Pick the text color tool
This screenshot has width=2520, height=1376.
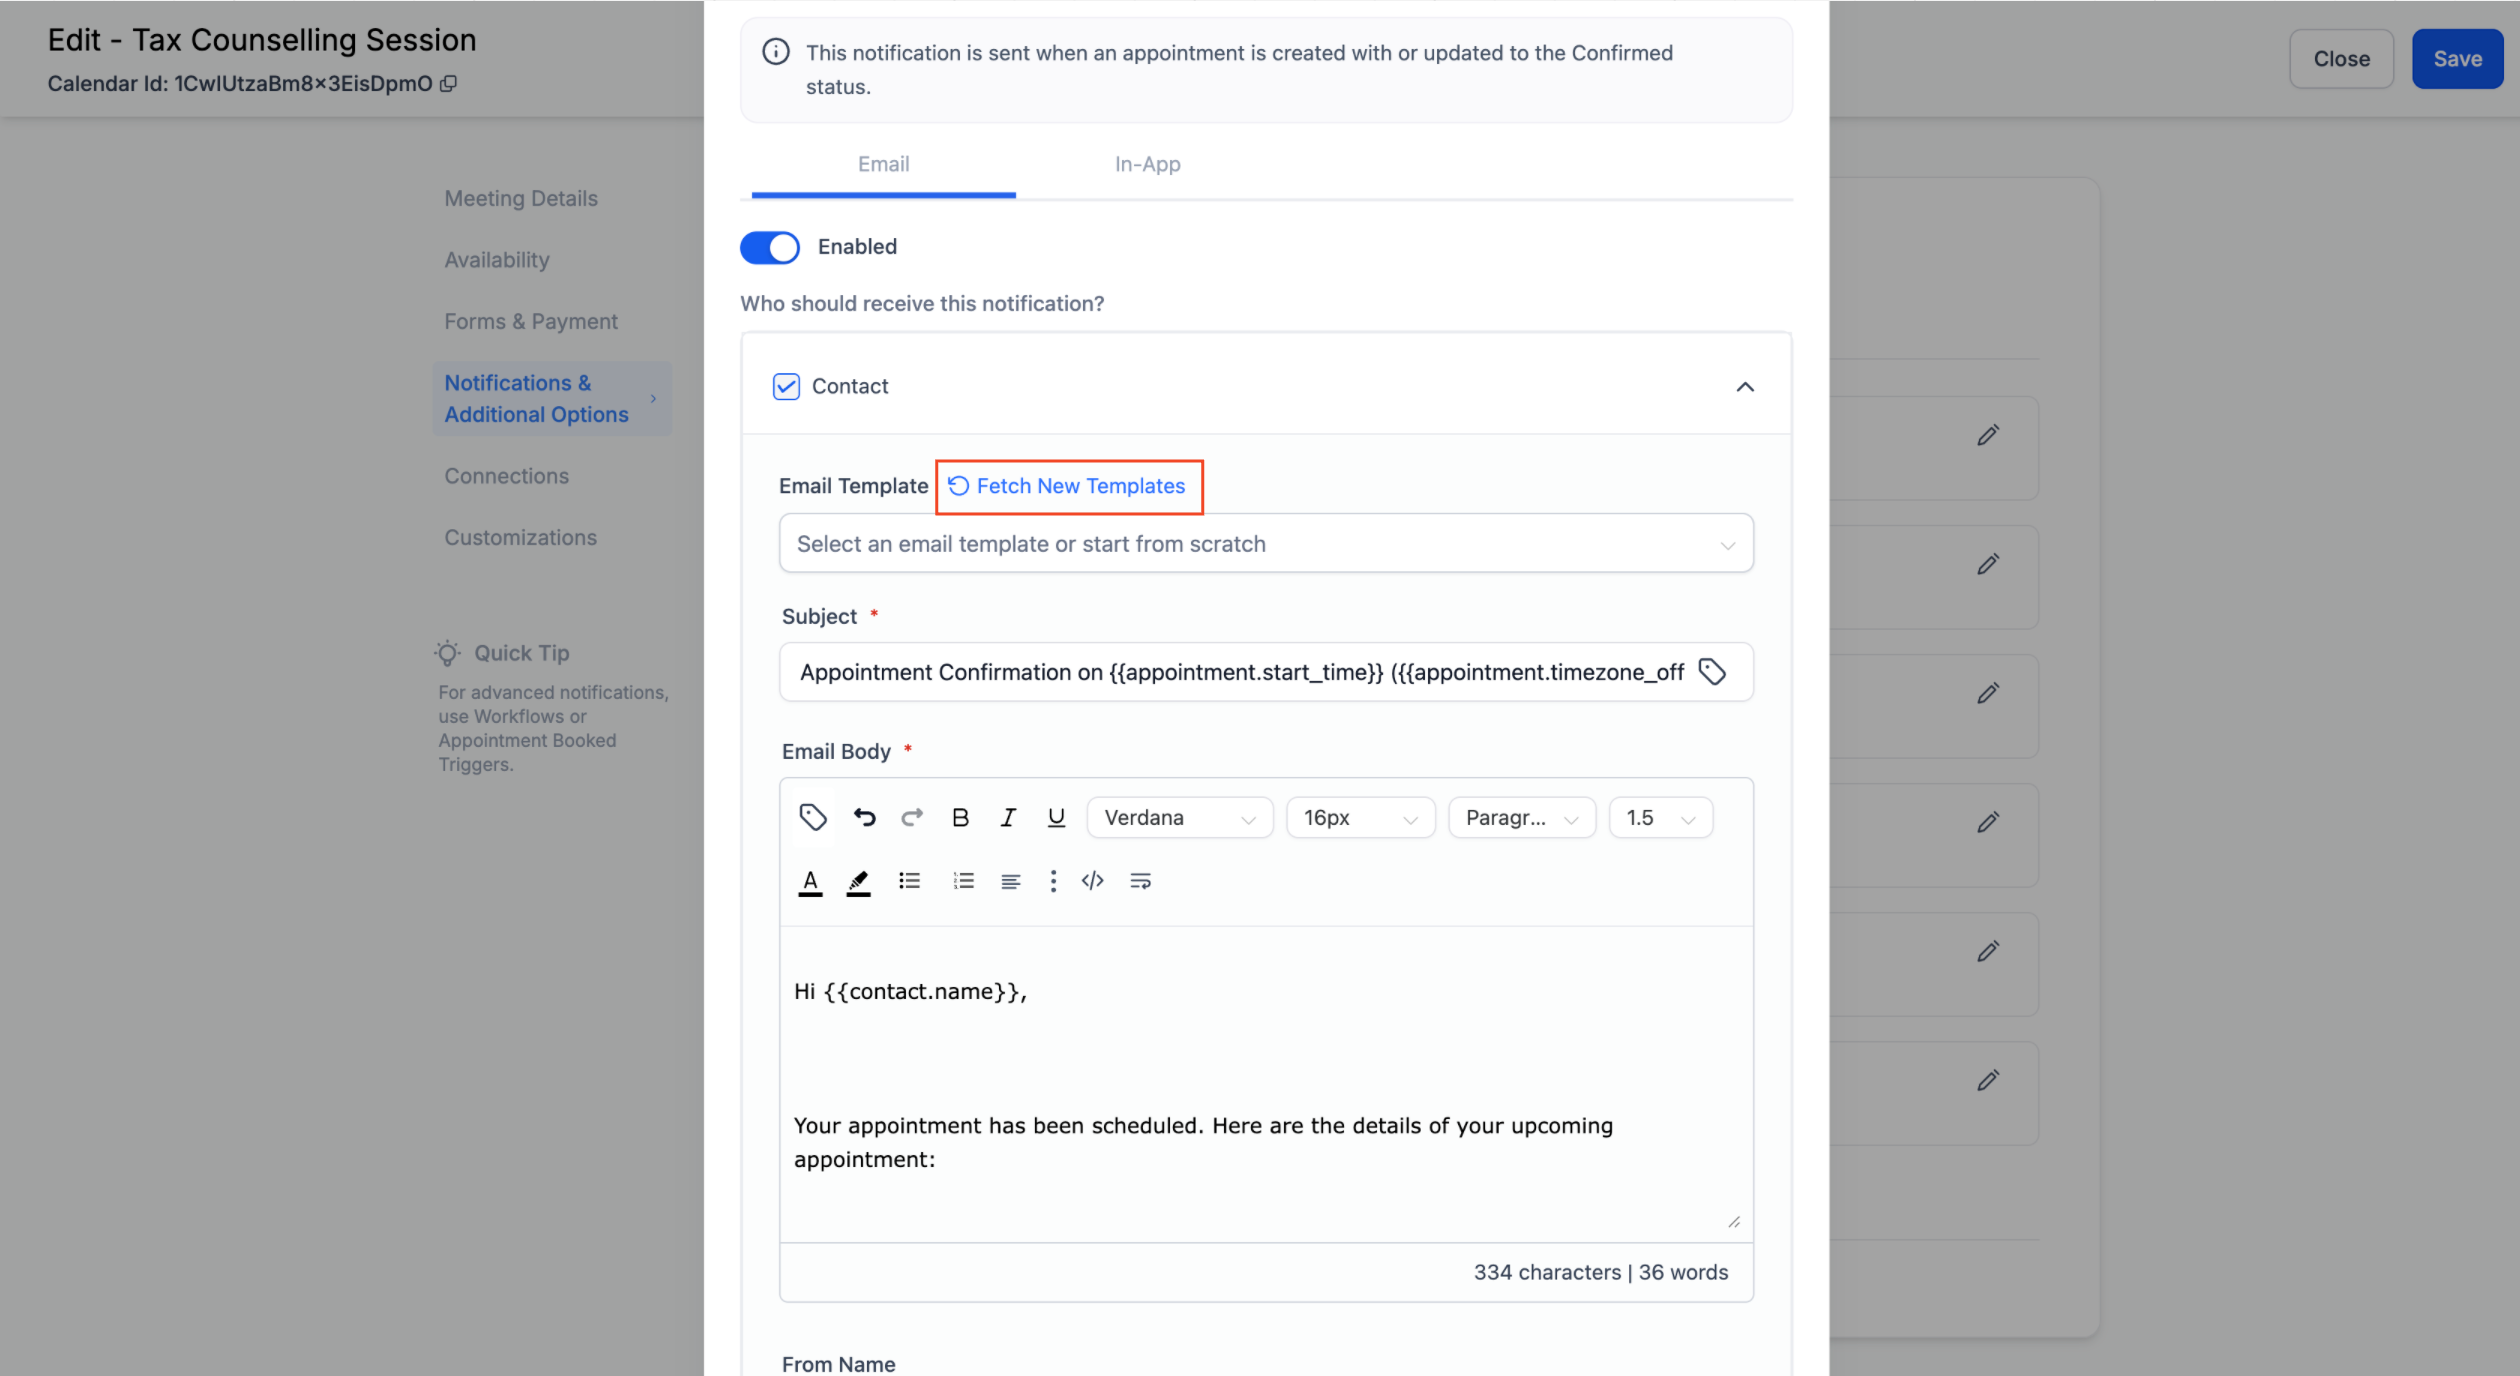click(810, 882)
